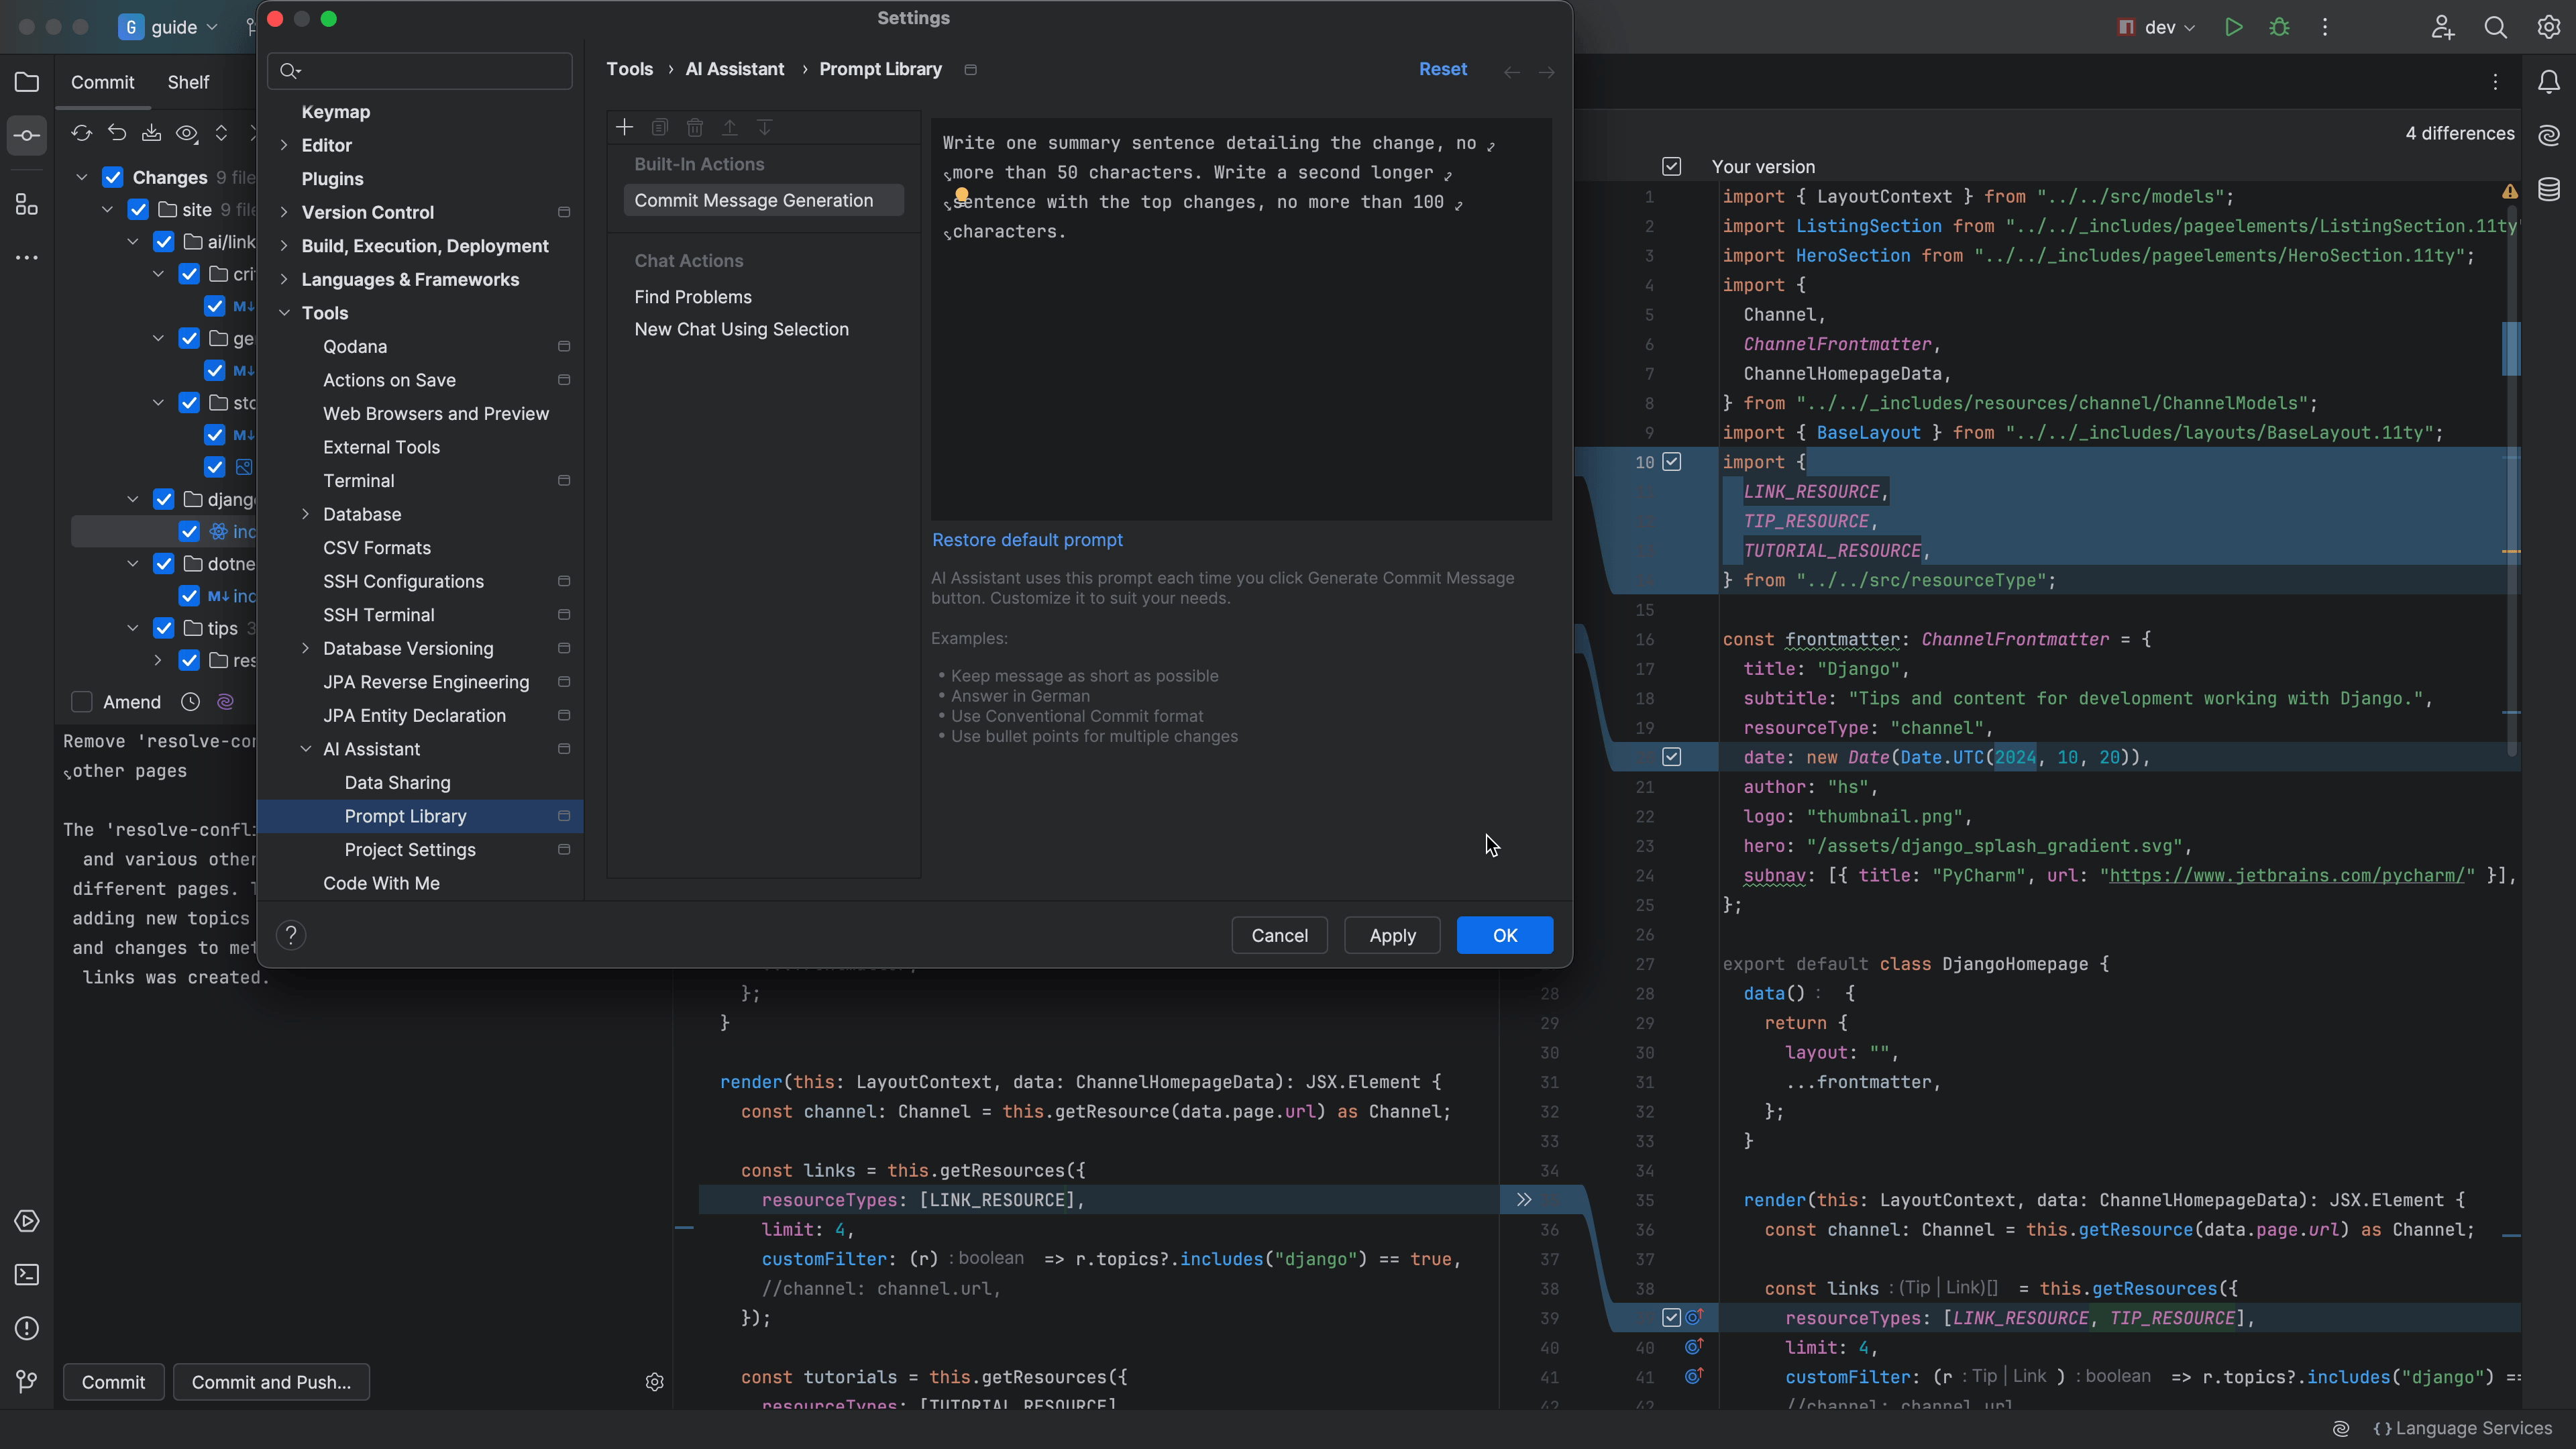The height and width of the screenshot is (1449, 2576).
Task: Click the add prompt plus icon
Action: coord(624,127)
